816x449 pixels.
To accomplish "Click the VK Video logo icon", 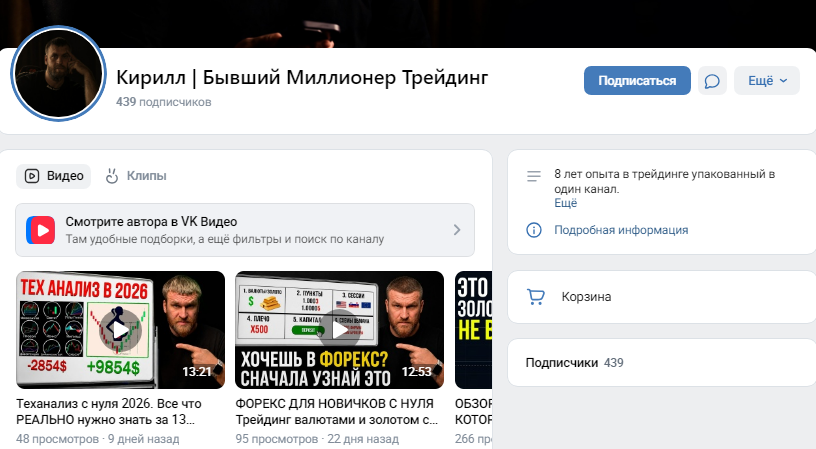I will [41, 230].
